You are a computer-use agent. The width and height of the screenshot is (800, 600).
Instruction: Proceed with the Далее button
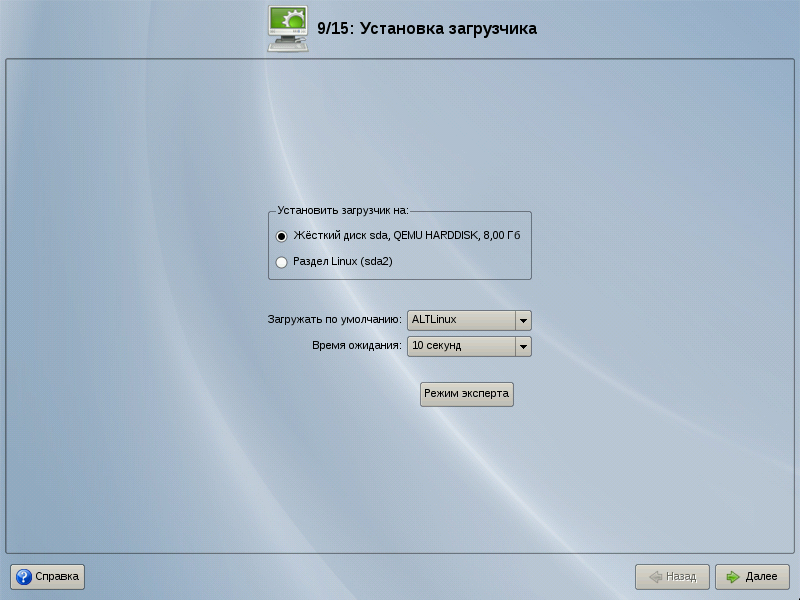752,577
